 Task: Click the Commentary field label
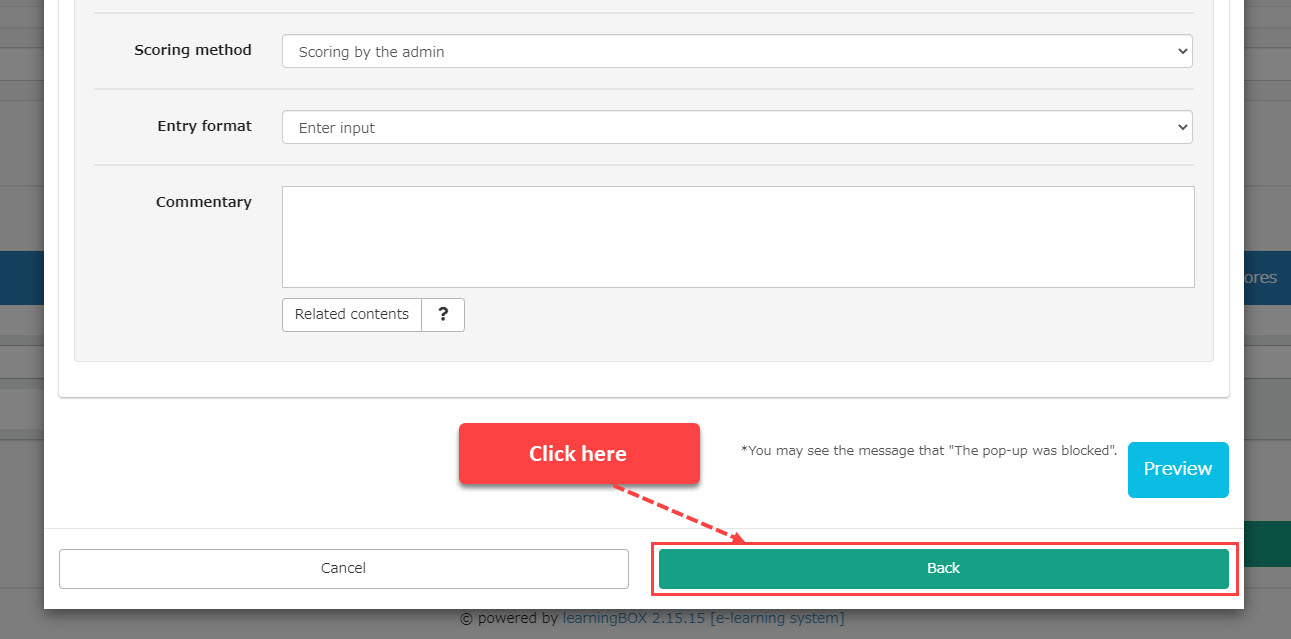(203, 202)
